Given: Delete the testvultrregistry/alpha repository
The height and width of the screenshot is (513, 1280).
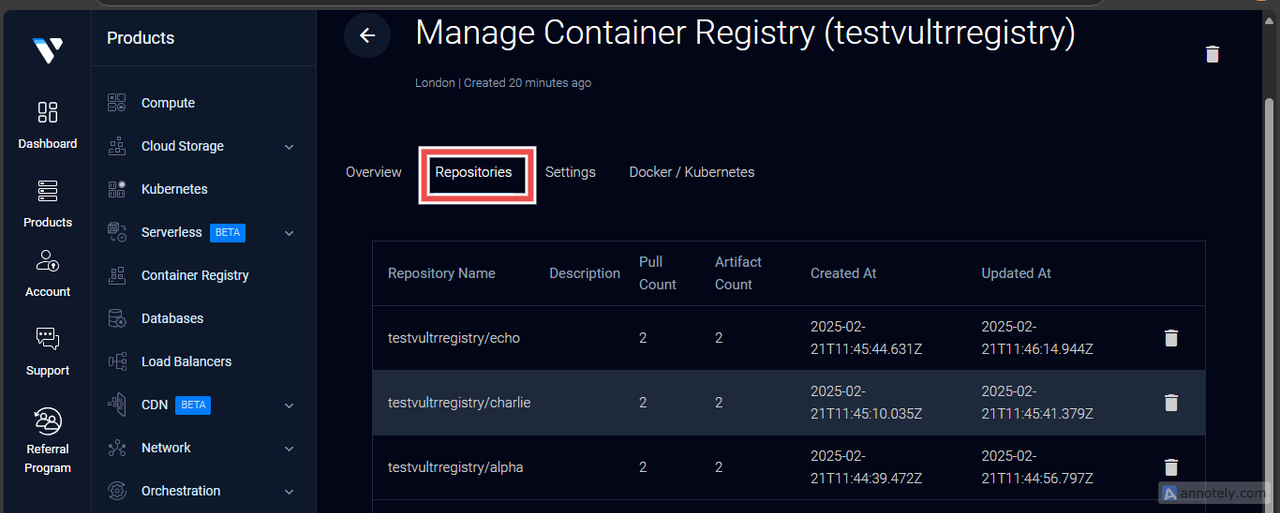Looking at the screenshot, I should click(1171, 467).
